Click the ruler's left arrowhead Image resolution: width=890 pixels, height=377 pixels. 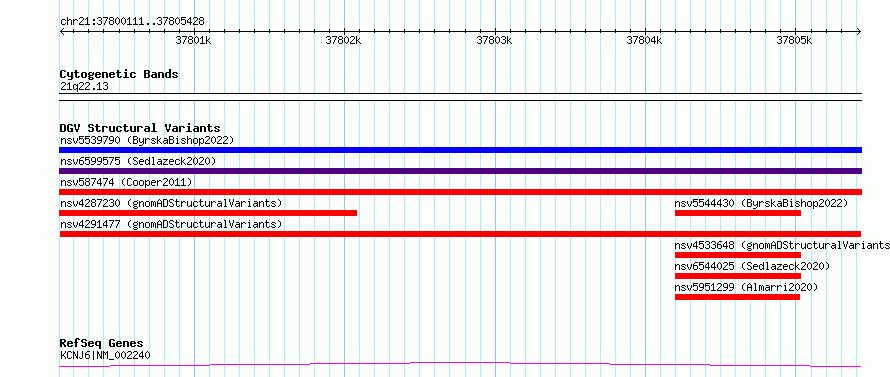click(x=62, y=31)
